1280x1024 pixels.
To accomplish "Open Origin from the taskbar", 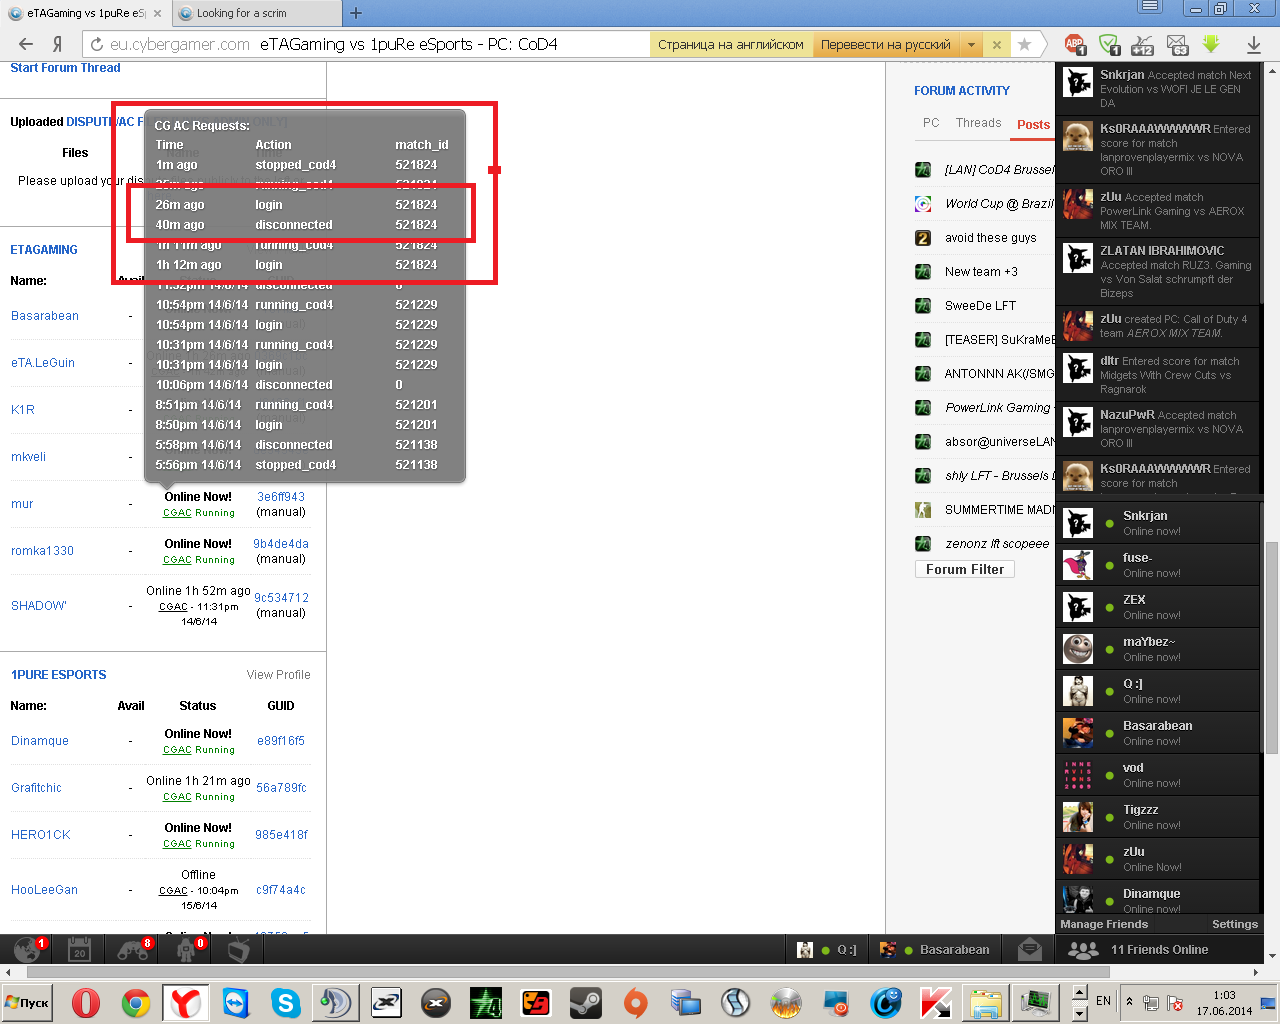I will [636, 1002].
